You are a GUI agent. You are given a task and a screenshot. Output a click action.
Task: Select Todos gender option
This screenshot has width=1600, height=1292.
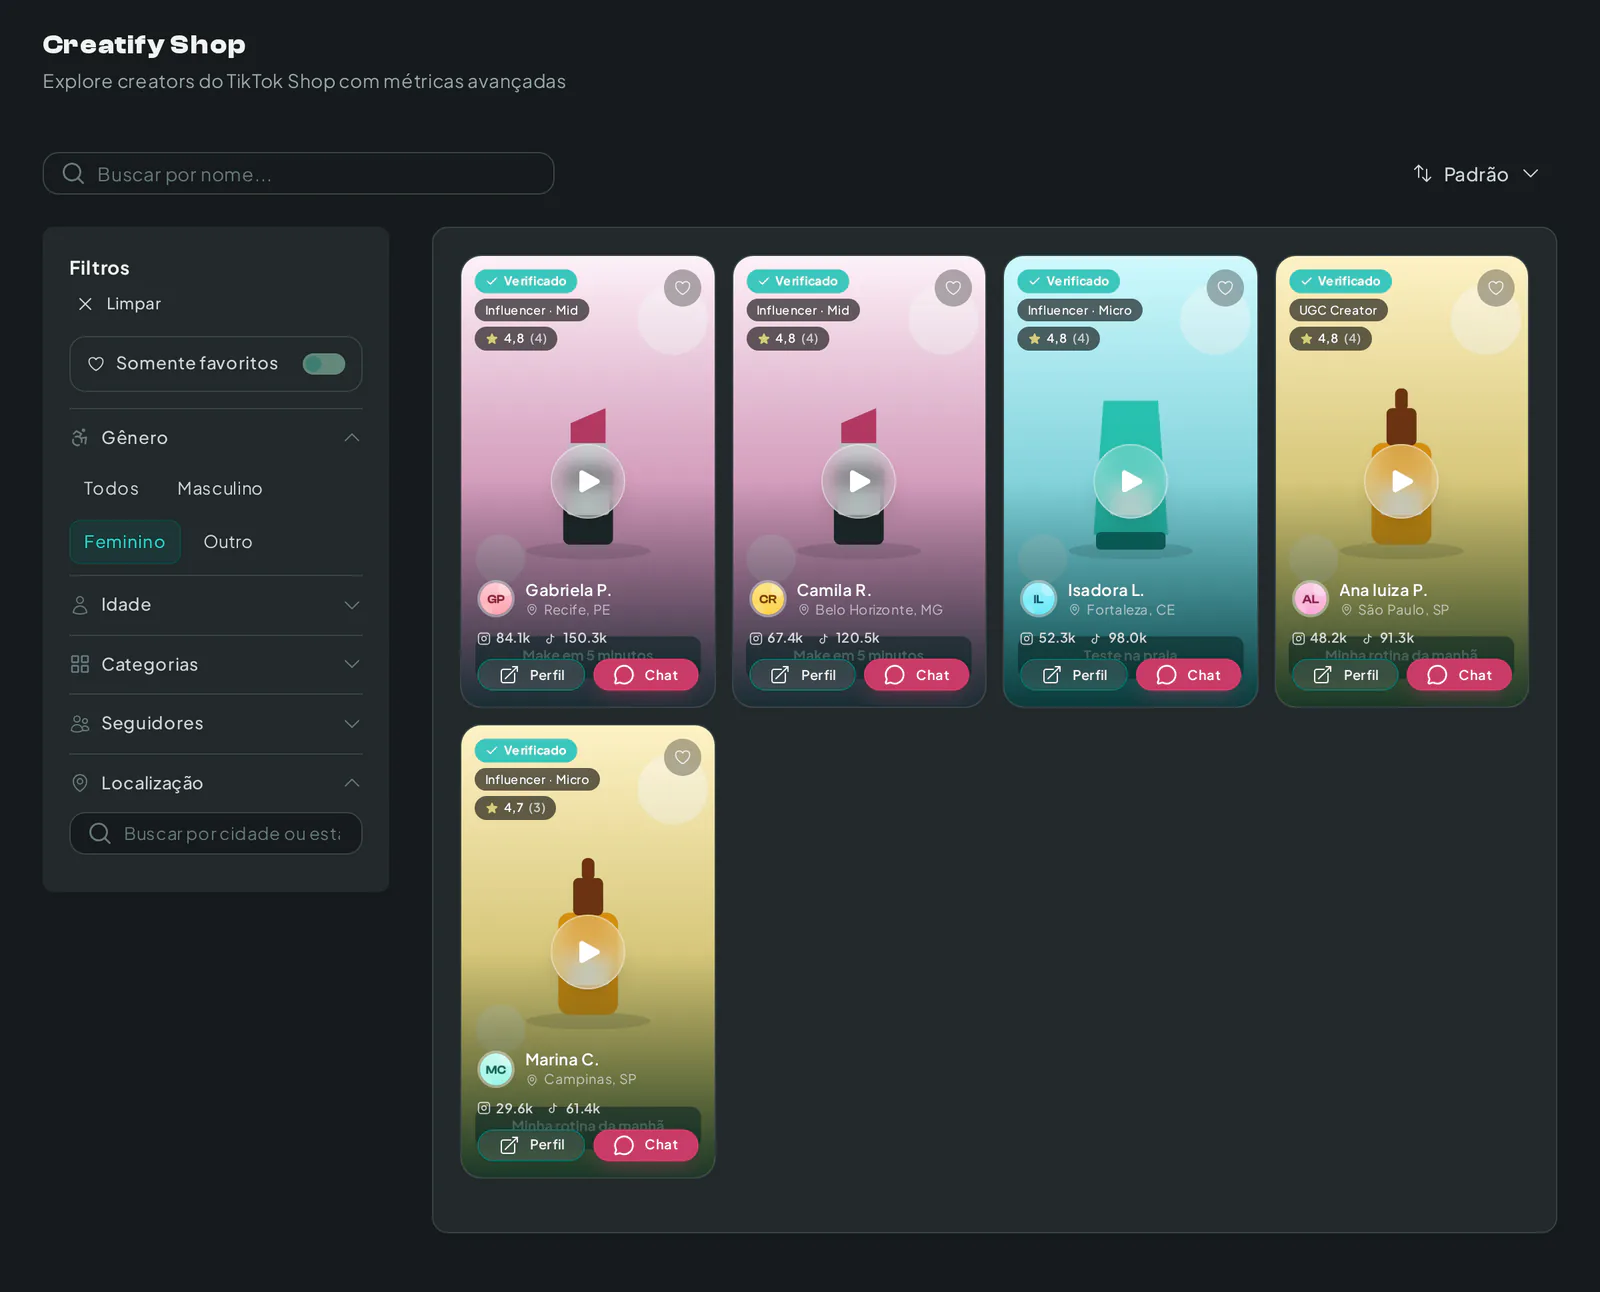pyautogui.click(x=111, y=488)
